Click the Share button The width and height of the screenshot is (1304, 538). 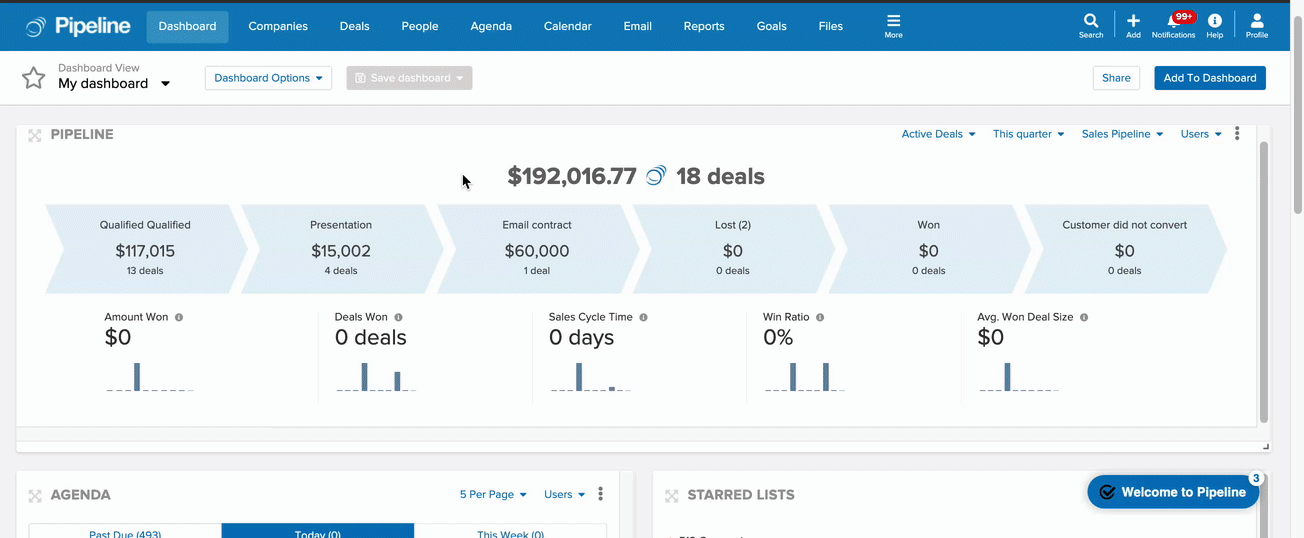tap(1116, 78)
